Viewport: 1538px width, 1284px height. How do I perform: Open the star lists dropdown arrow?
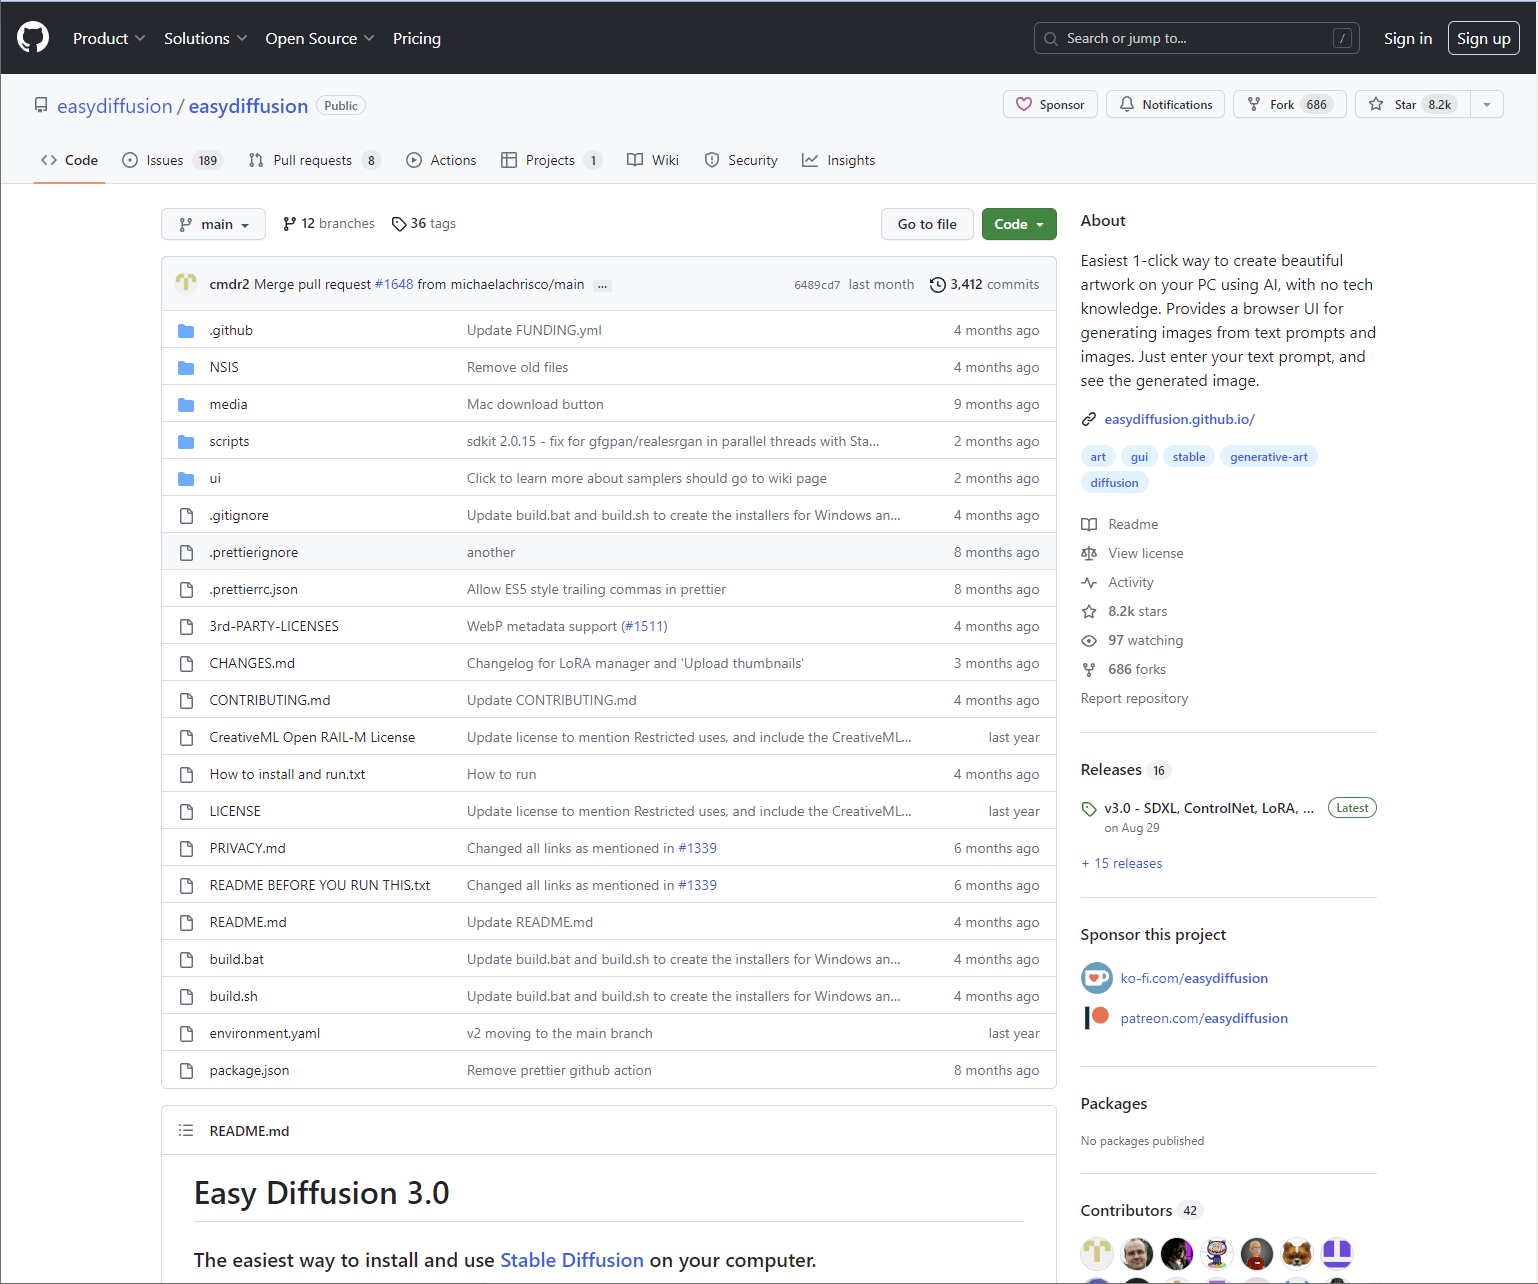tap(1487, 104)
